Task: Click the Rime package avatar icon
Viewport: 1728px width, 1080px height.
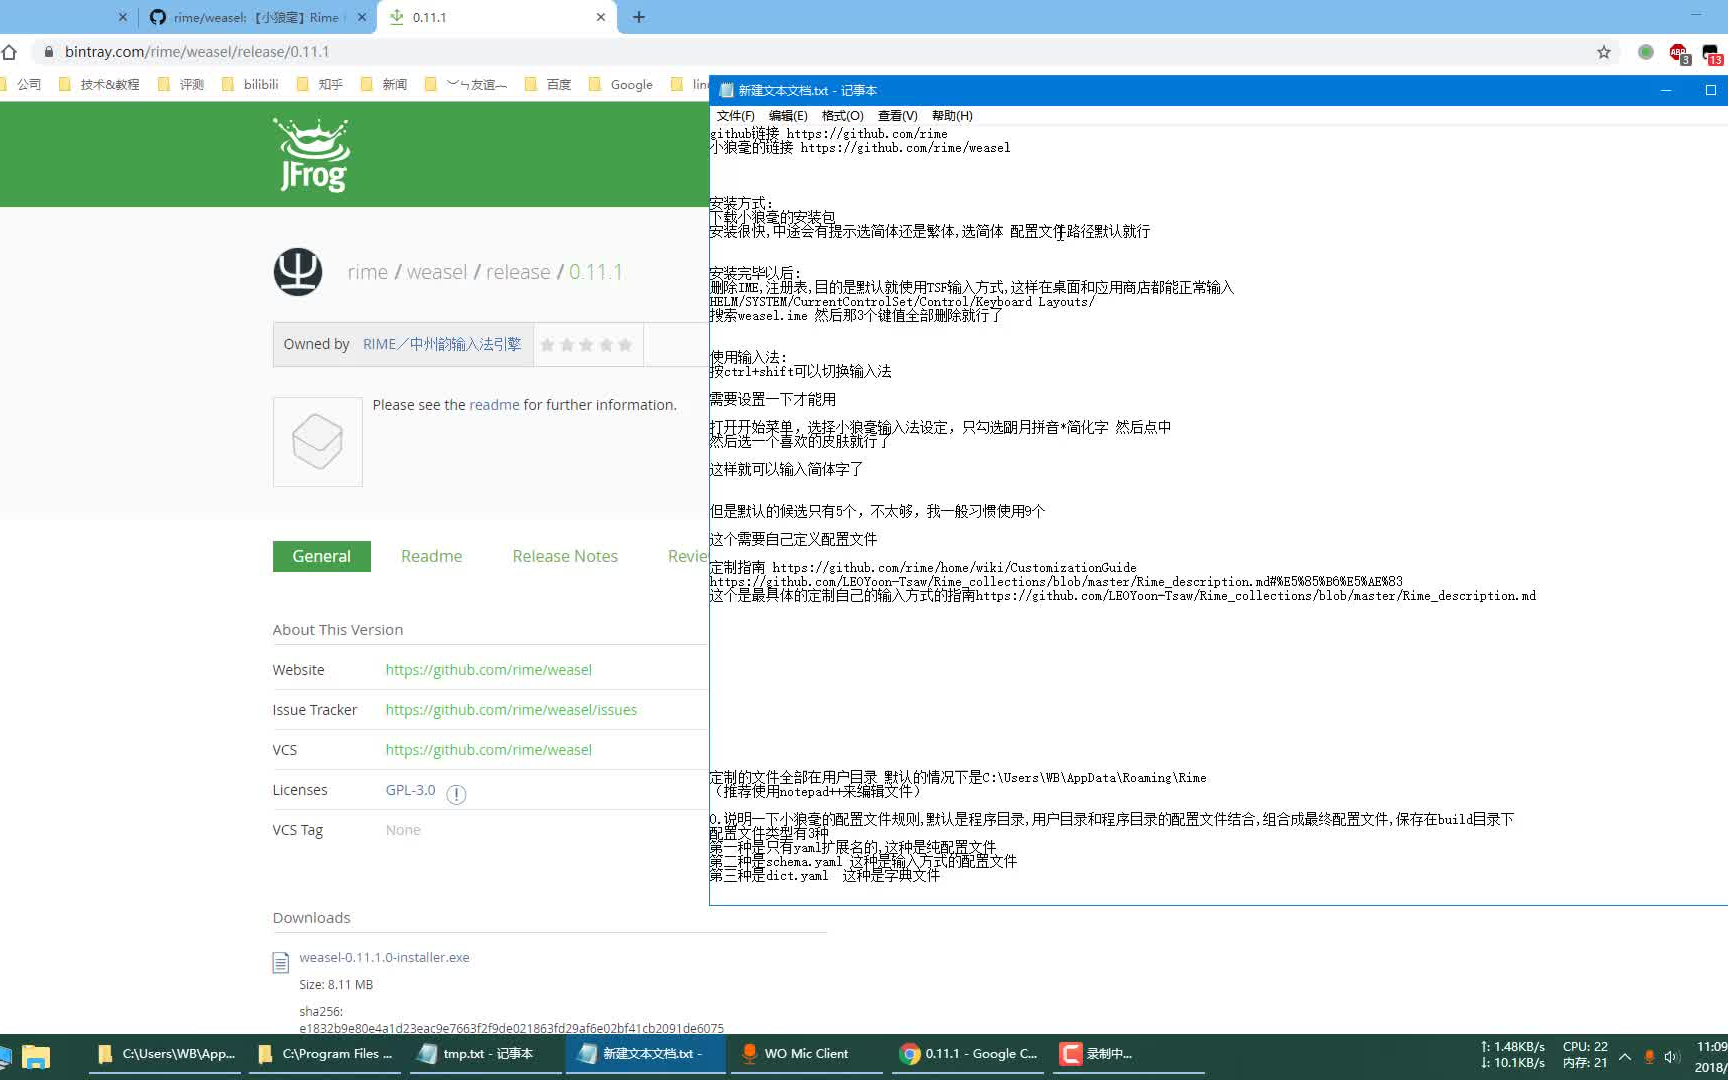Action: [298, 271]
